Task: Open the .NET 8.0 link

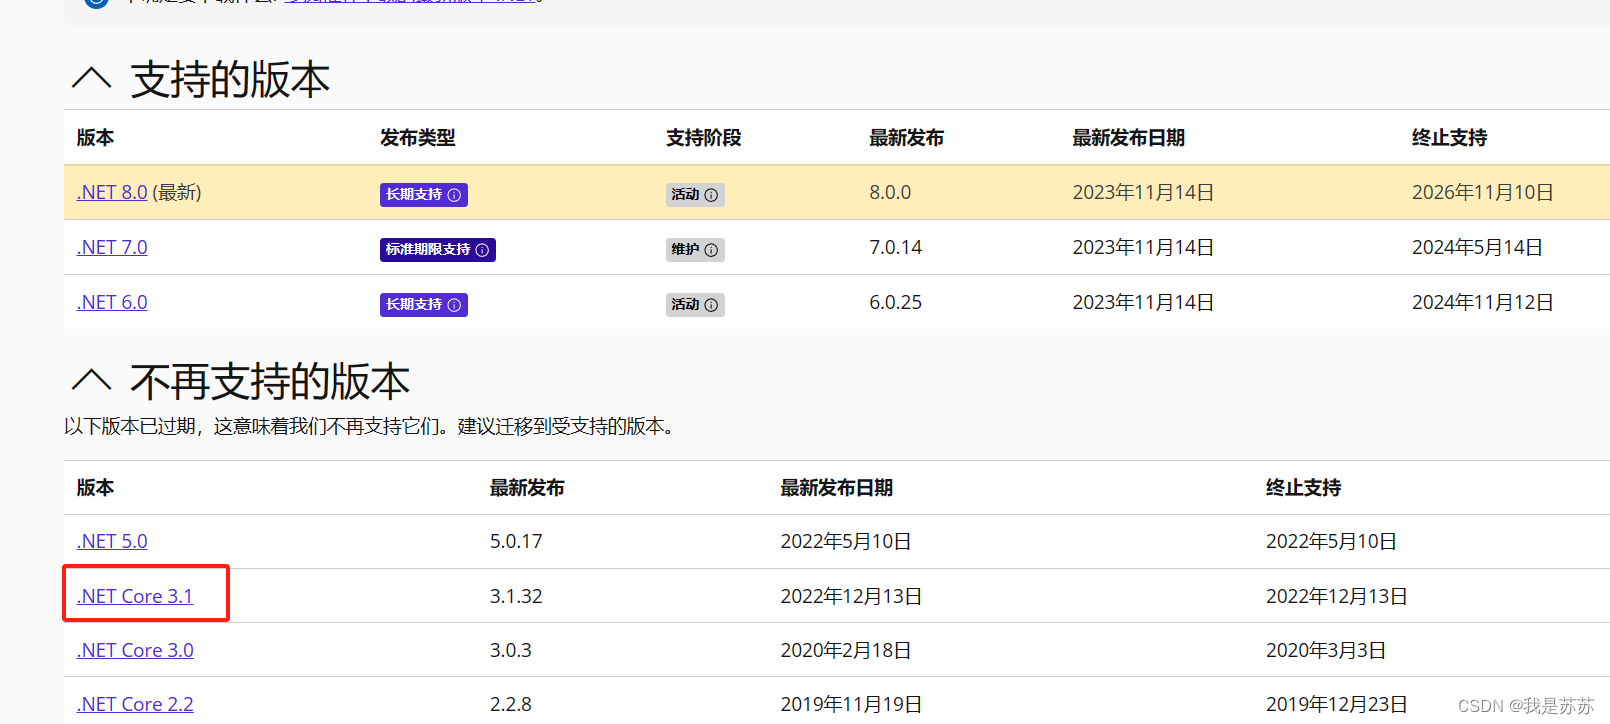Action: pyautogui.click(x=112, y=192)
